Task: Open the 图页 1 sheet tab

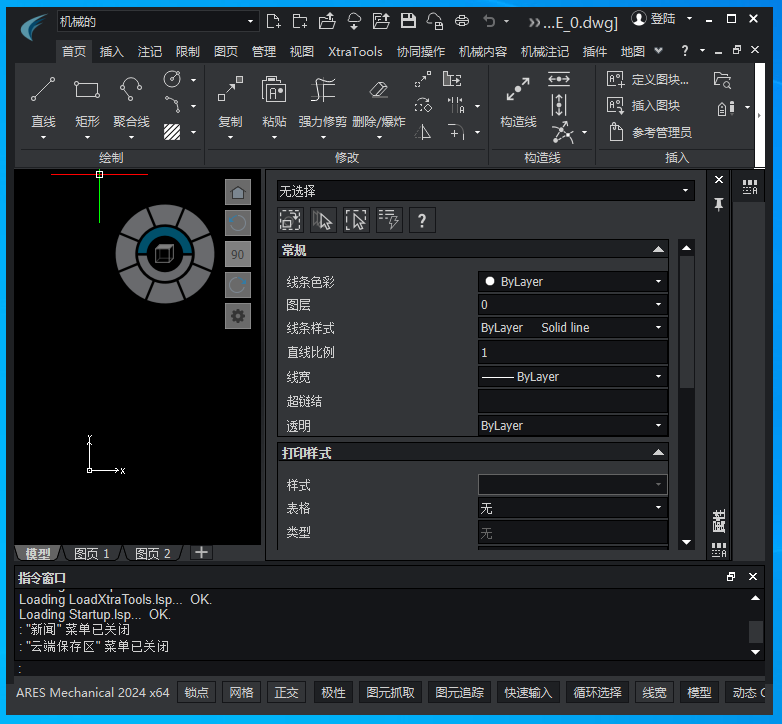Action: pyautogui.click(x=92, y=553)
